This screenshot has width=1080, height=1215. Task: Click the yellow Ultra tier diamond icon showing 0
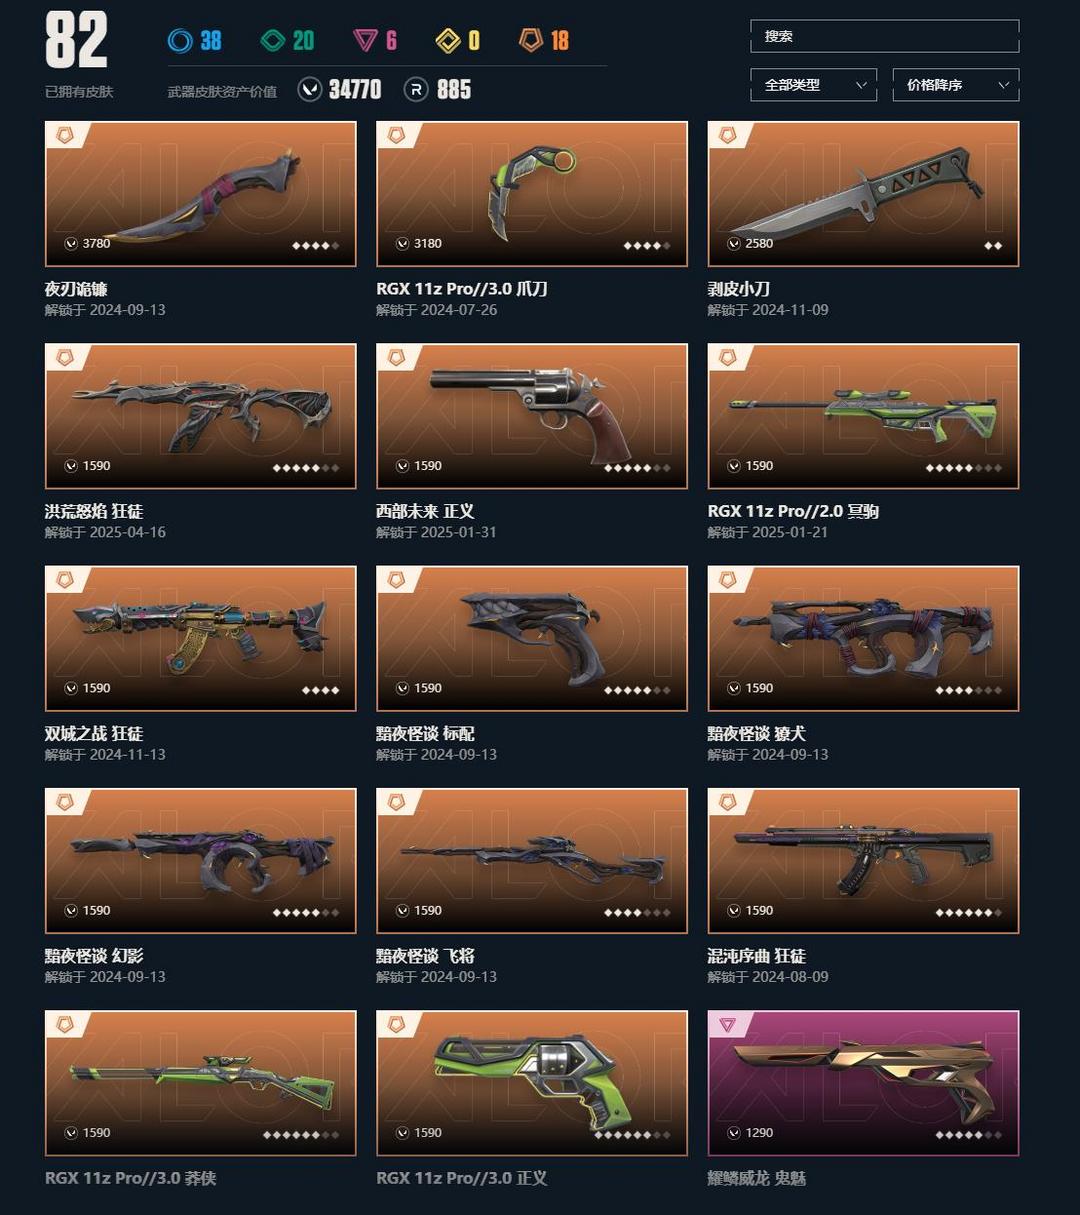coord(448,41)
